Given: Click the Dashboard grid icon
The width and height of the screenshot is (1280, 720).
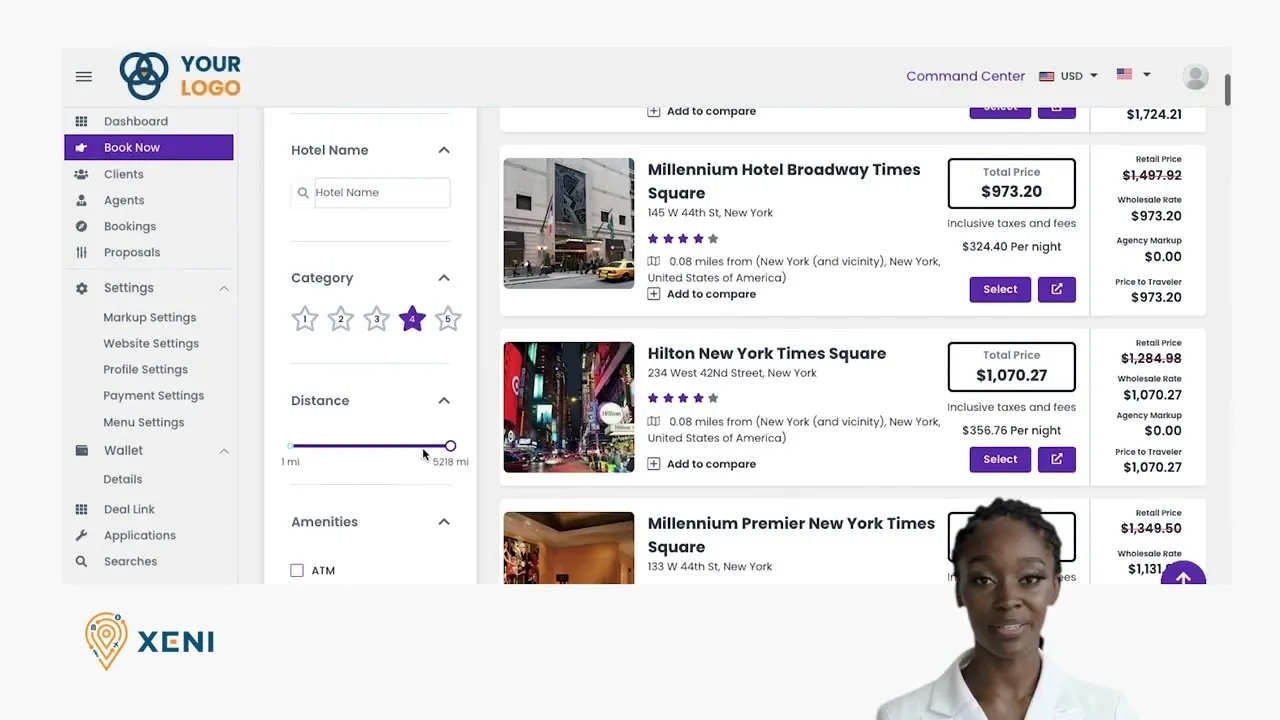Looking at the screenshot, I should click(82, 121).
